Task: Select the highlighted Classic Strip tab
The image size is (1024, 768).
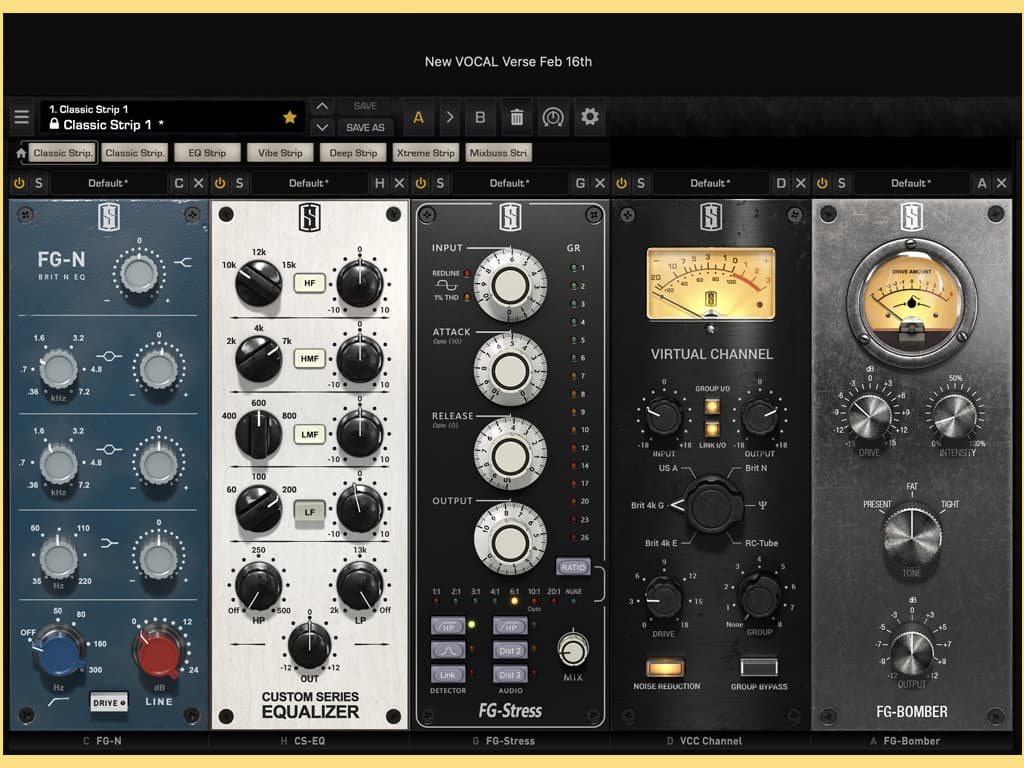Action: click(62, 153)
